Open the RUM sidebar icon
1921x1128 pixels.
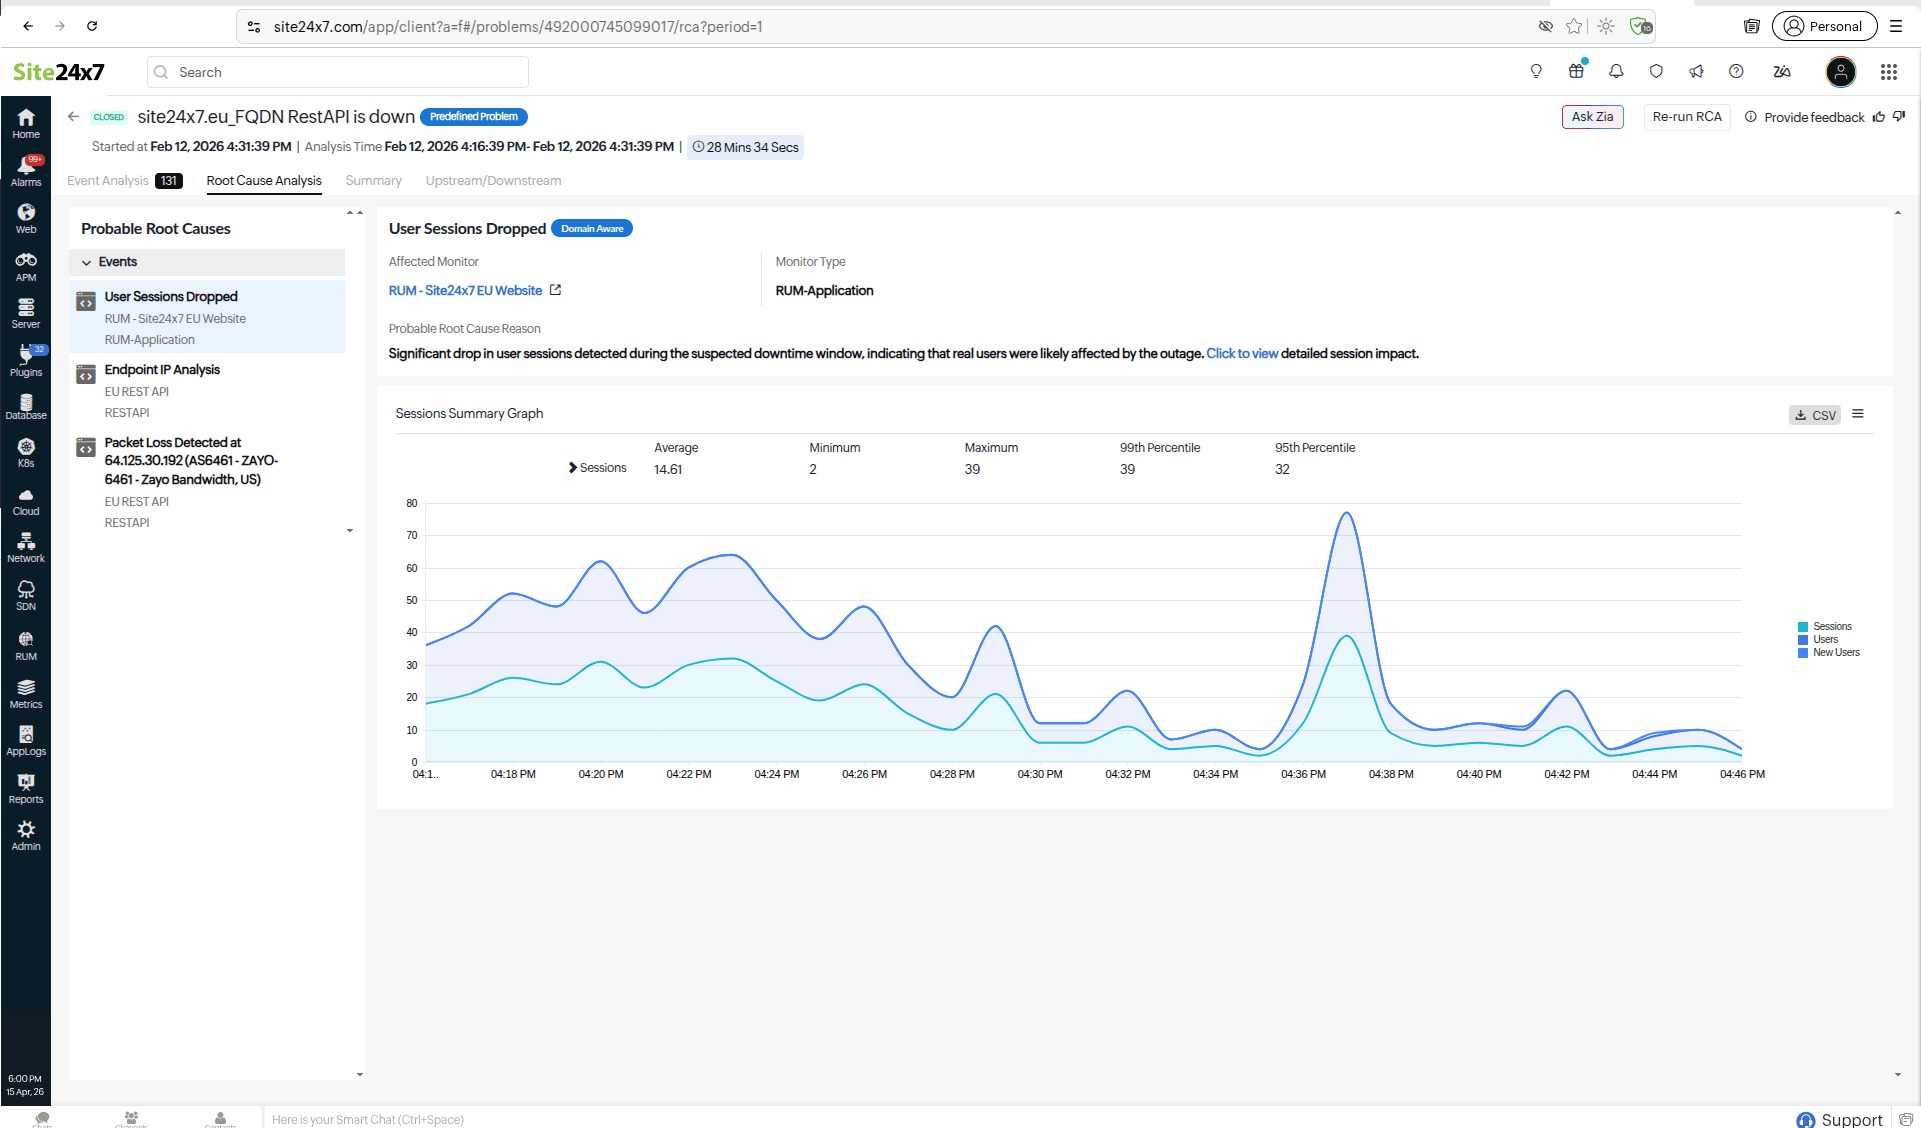[26, 646]
